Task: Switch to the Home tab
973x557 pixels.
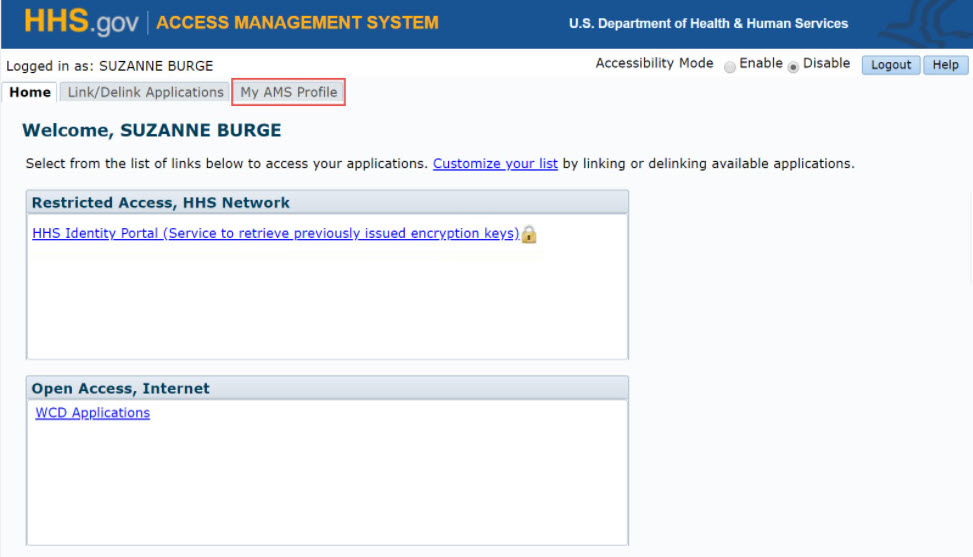Action: pyautogui.click(x=30, y=92)
